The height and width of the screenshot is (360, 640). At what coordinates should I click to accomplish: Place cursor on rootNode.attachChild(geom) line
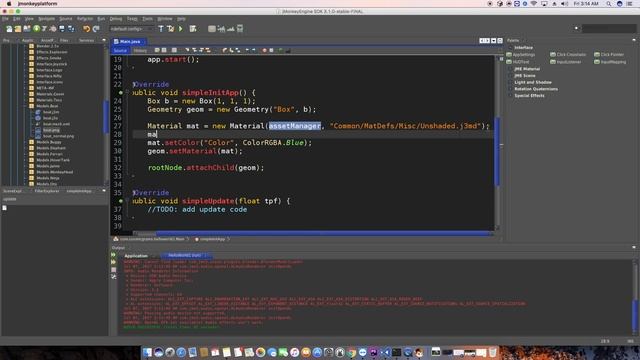(x=206, y=167)
